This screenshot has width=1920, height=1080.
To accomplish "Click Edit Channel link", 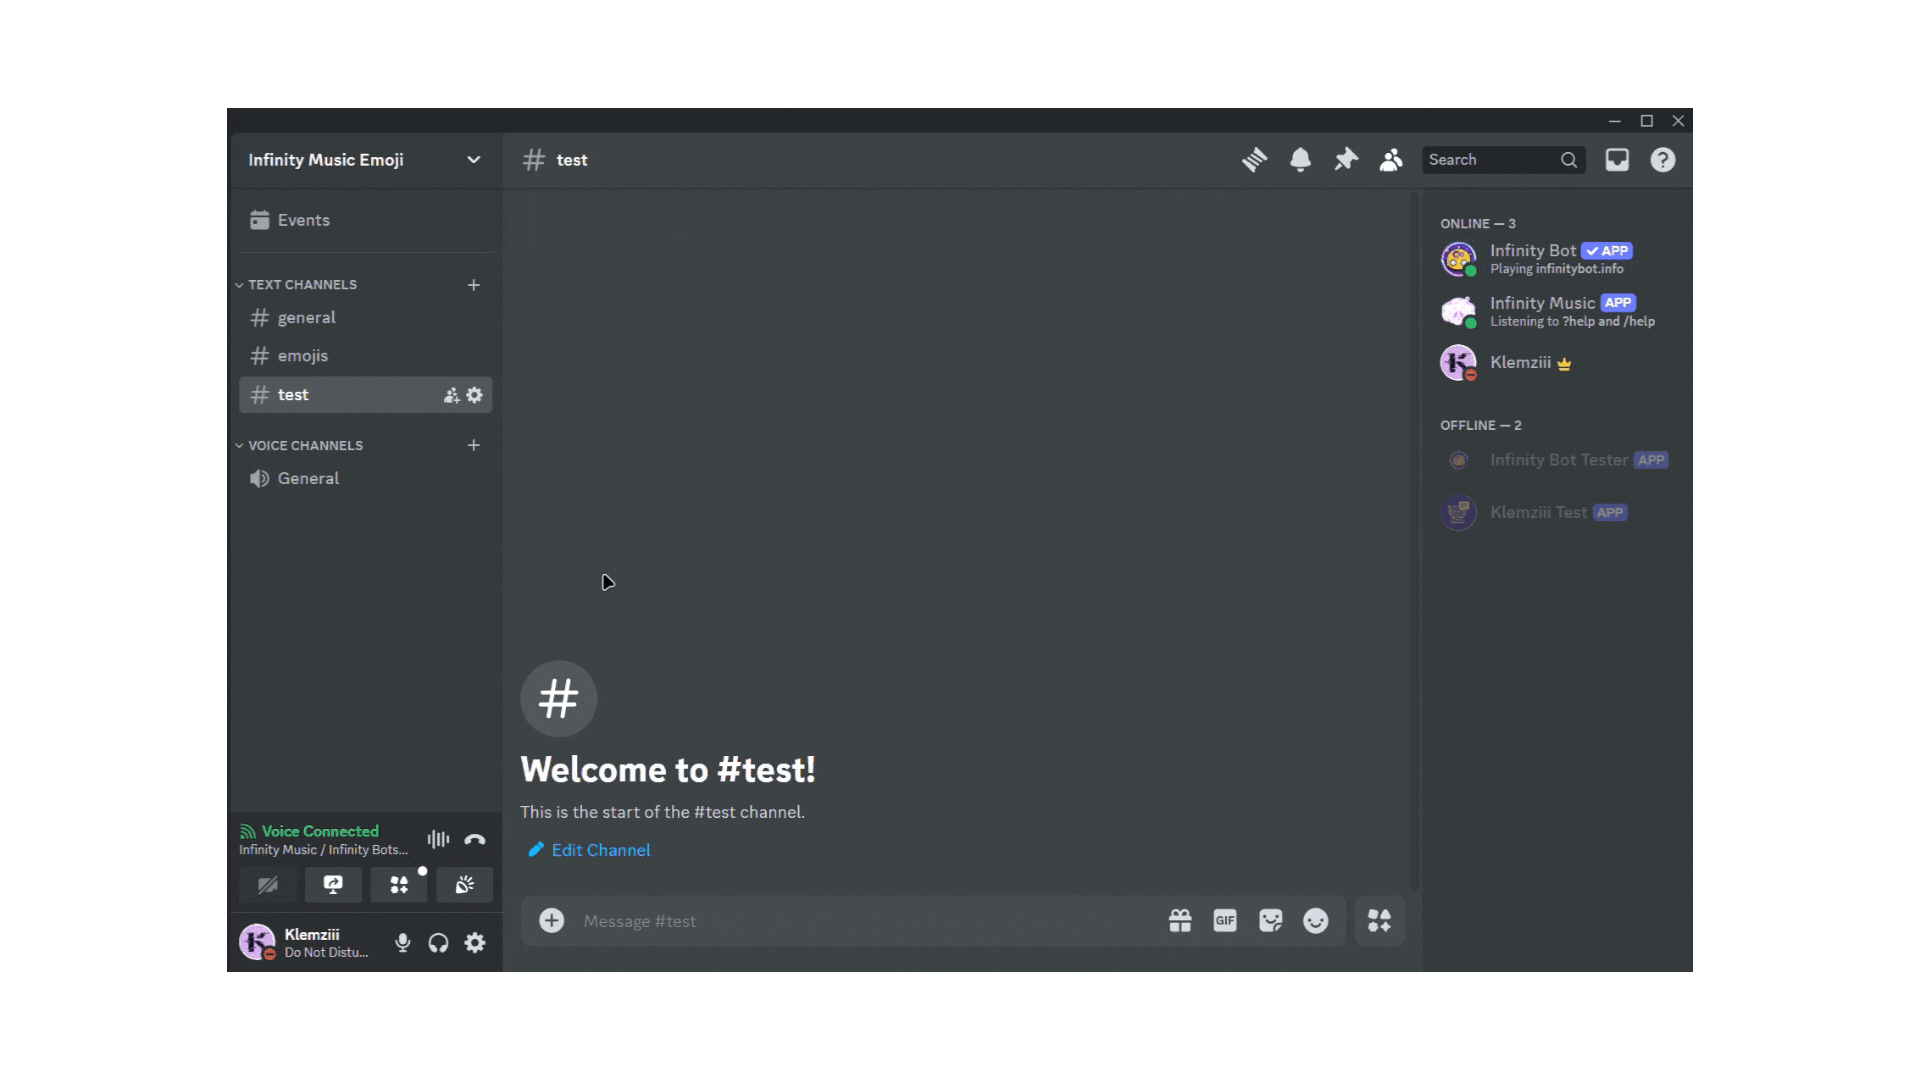I will pyautogui.click(x=591, y=849).
